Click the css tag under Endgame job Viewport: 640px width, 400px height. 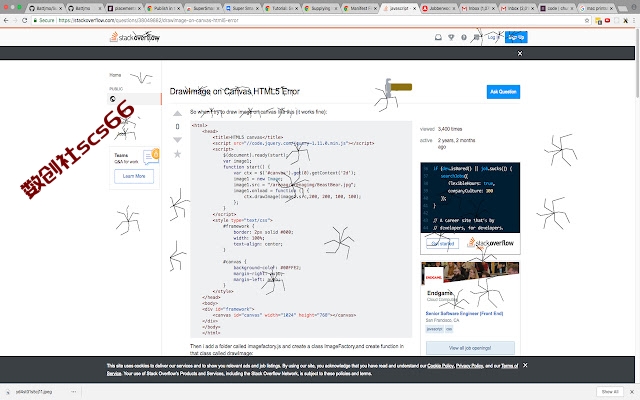click(449, 329)
